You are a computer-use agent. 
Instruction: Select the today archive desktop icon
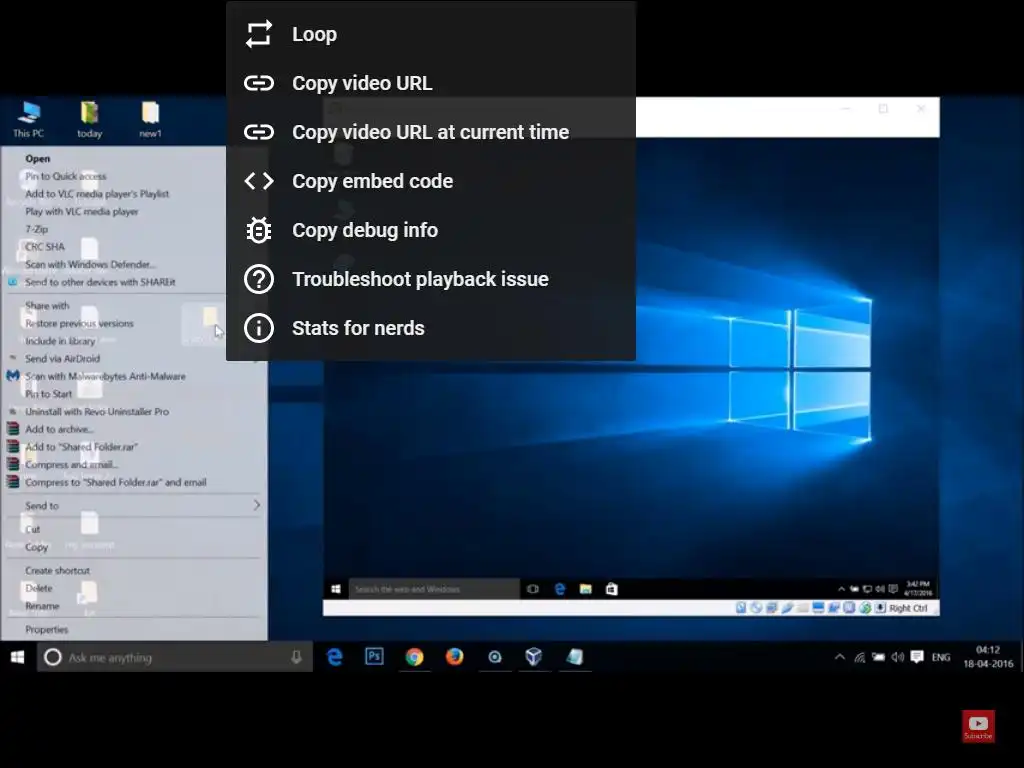coord(89,120)
